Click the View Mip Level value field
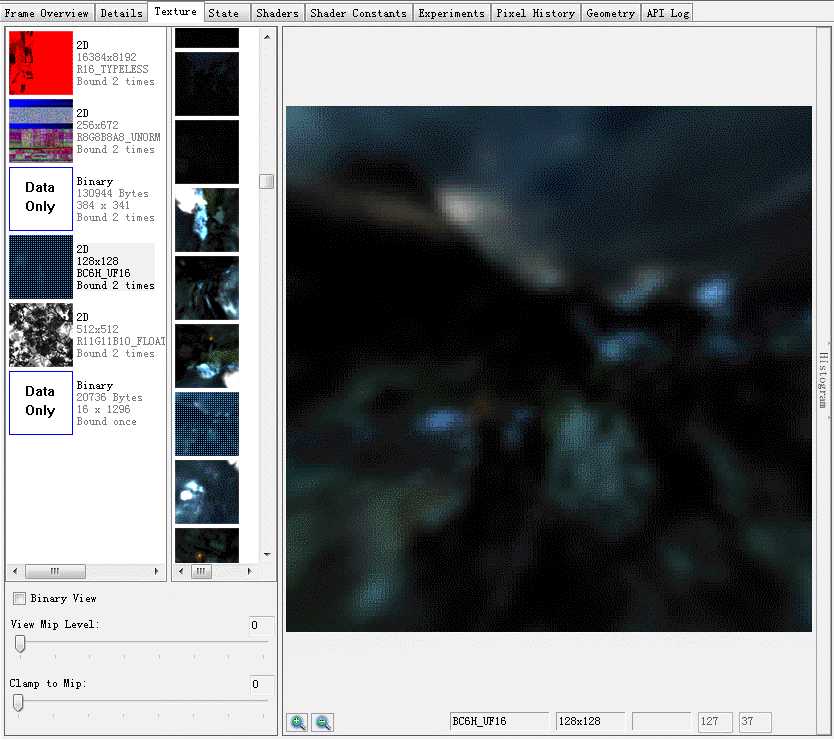The image size is (834, 740). [261, 625]
